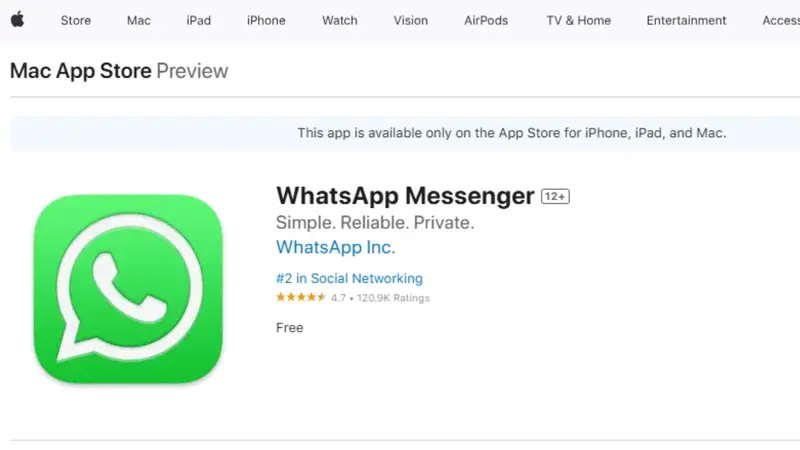Select iPad in the navigation bar
800x450 pixels.
click(198, 20)
